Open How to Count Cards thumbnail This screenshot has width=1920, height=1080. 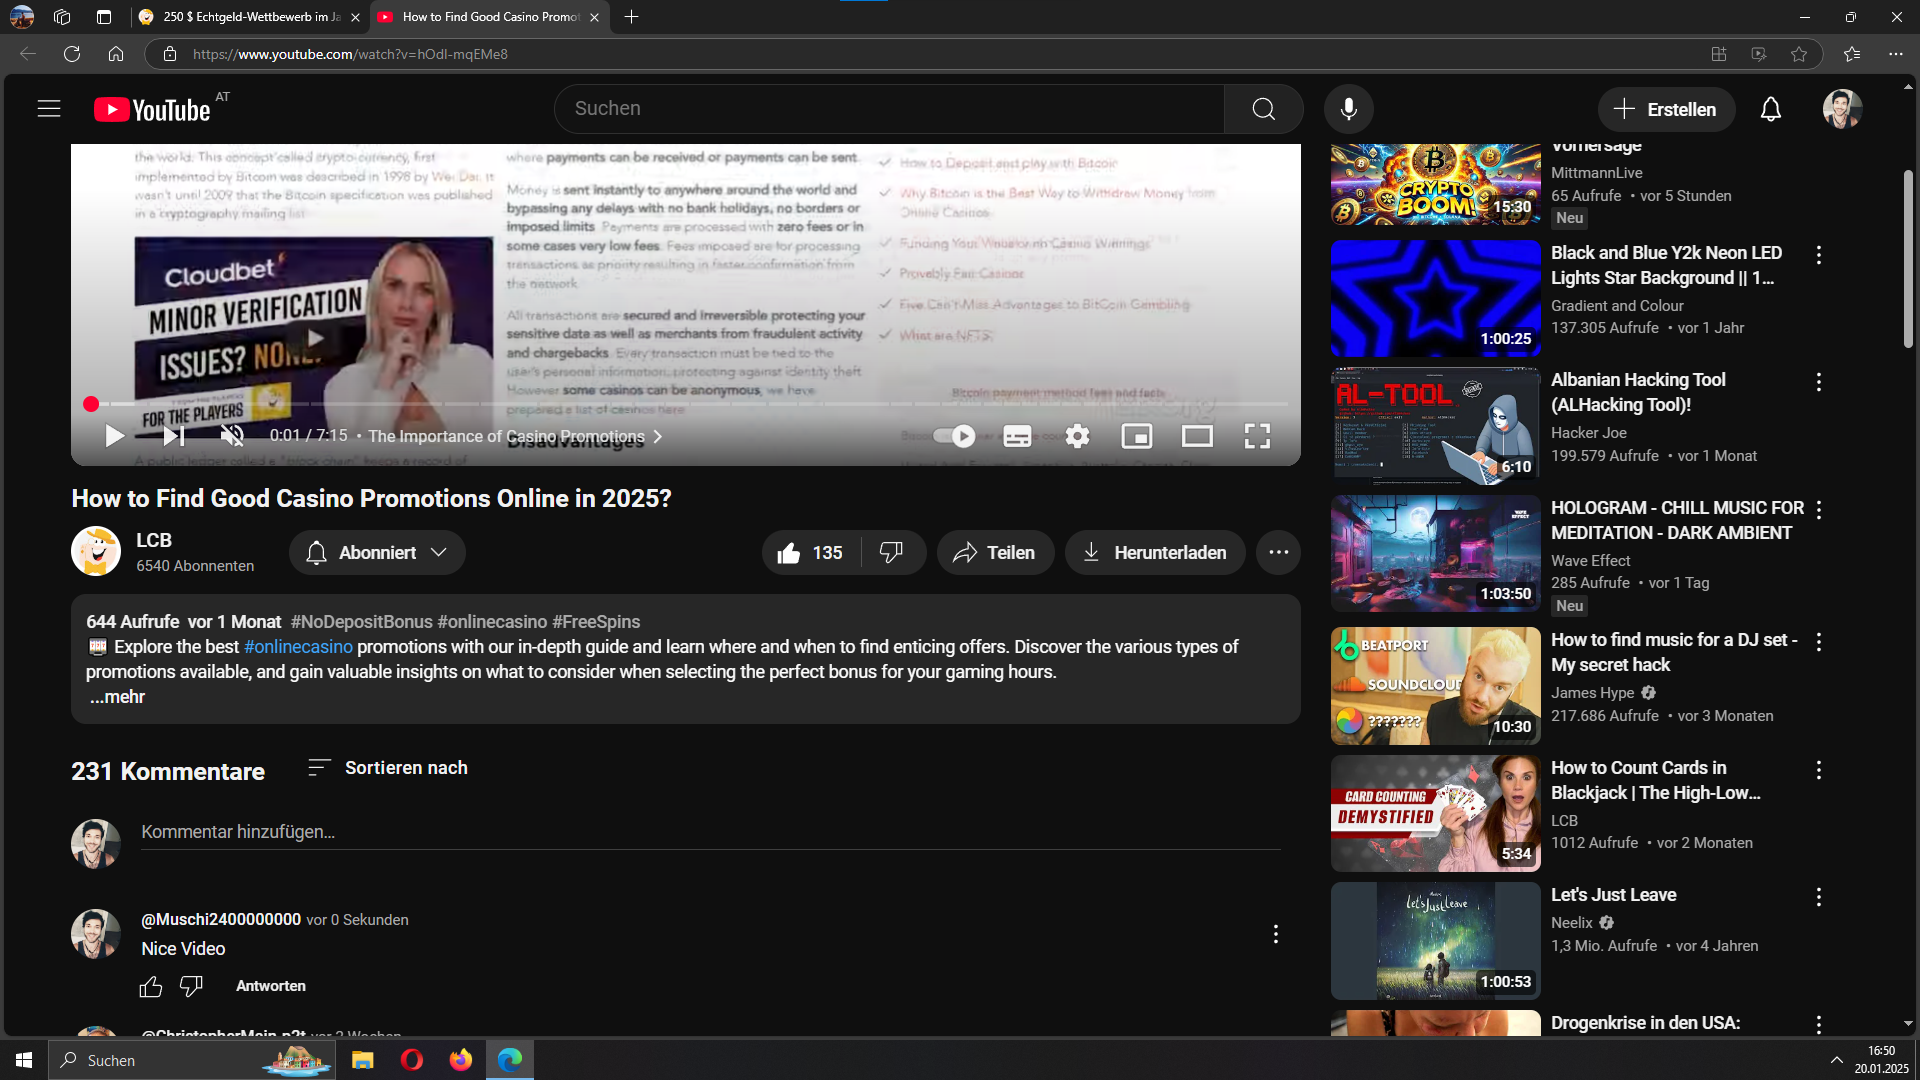click(x=1435, y=814)
